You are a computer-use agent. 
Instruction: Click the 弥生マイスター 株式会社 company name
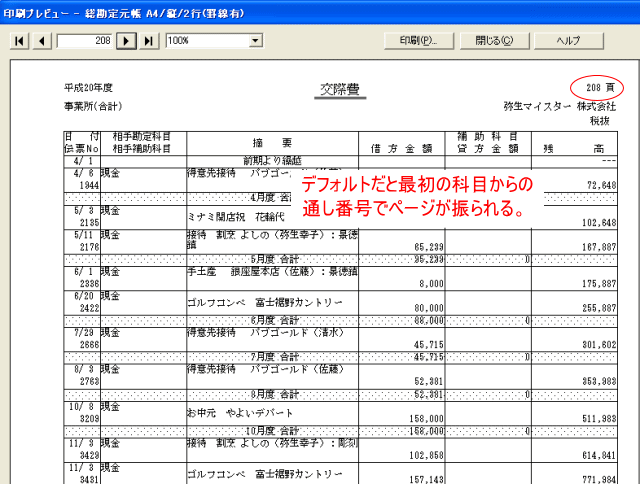tap(560, 107)
